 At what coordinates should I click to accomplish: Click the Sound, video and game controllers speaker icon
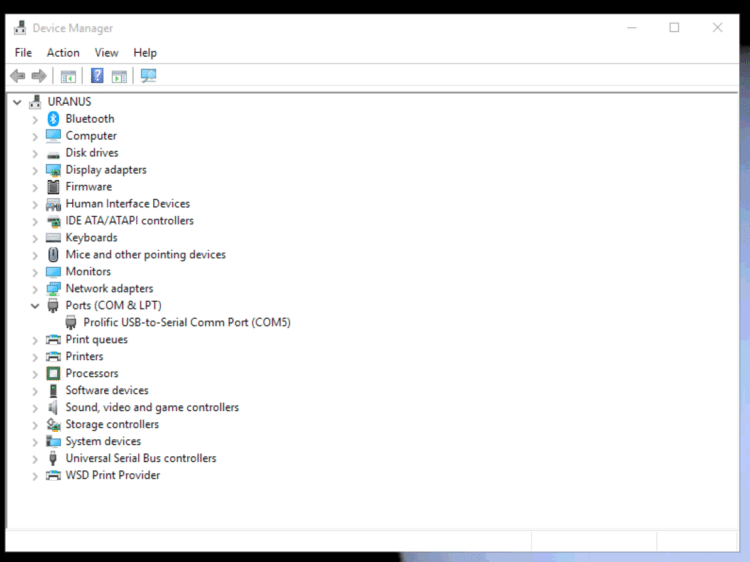tap(53, 407)
